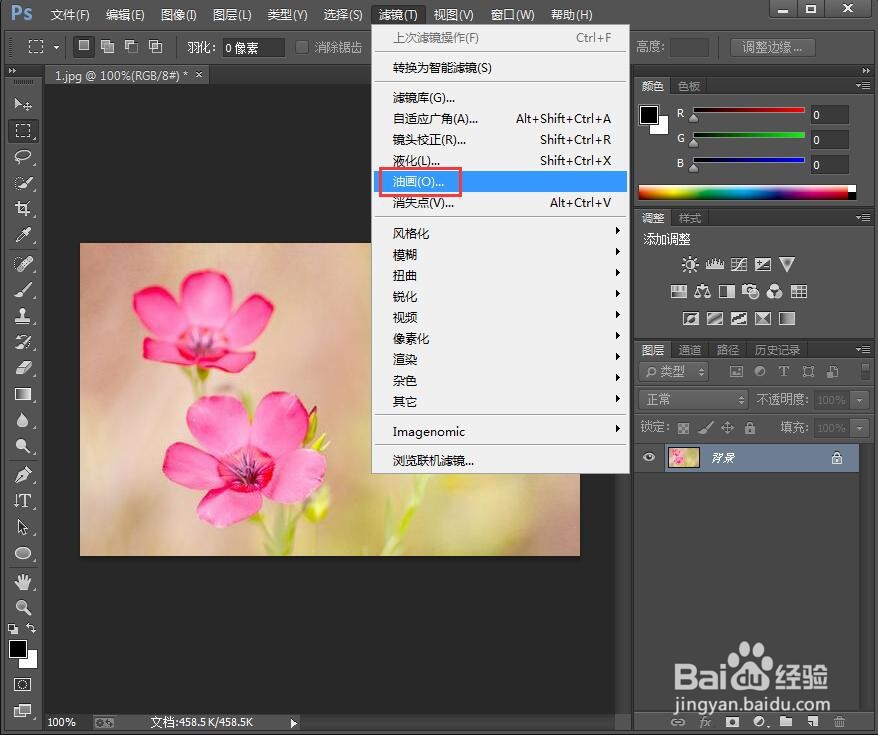The width and height of the screenshot is (878, 735).
Task: Select the Blur tool
Action: pyautogui.click(x=22, y=420)
